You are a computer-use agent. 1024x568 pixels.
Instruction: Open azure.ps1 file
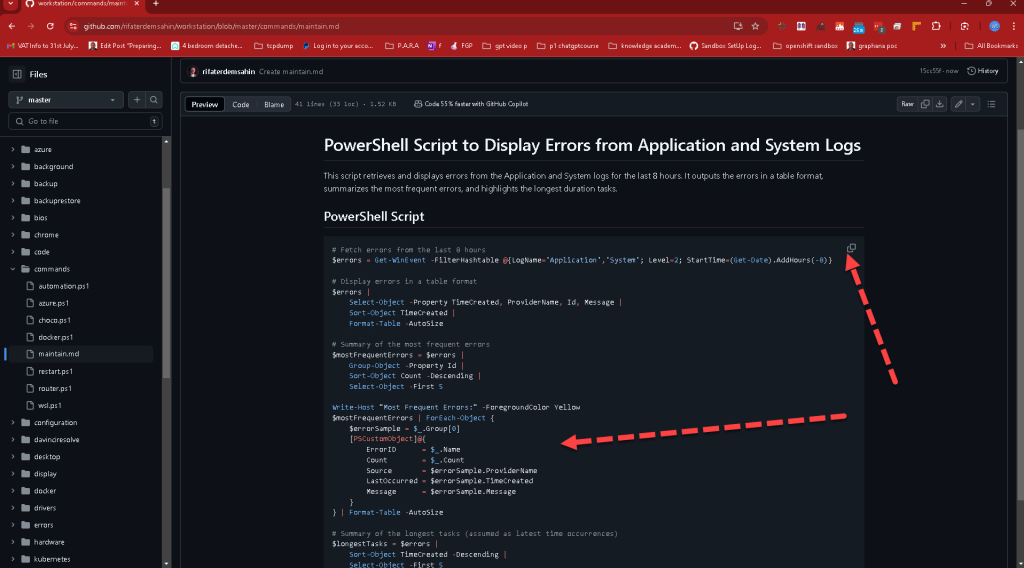(54, 303)
